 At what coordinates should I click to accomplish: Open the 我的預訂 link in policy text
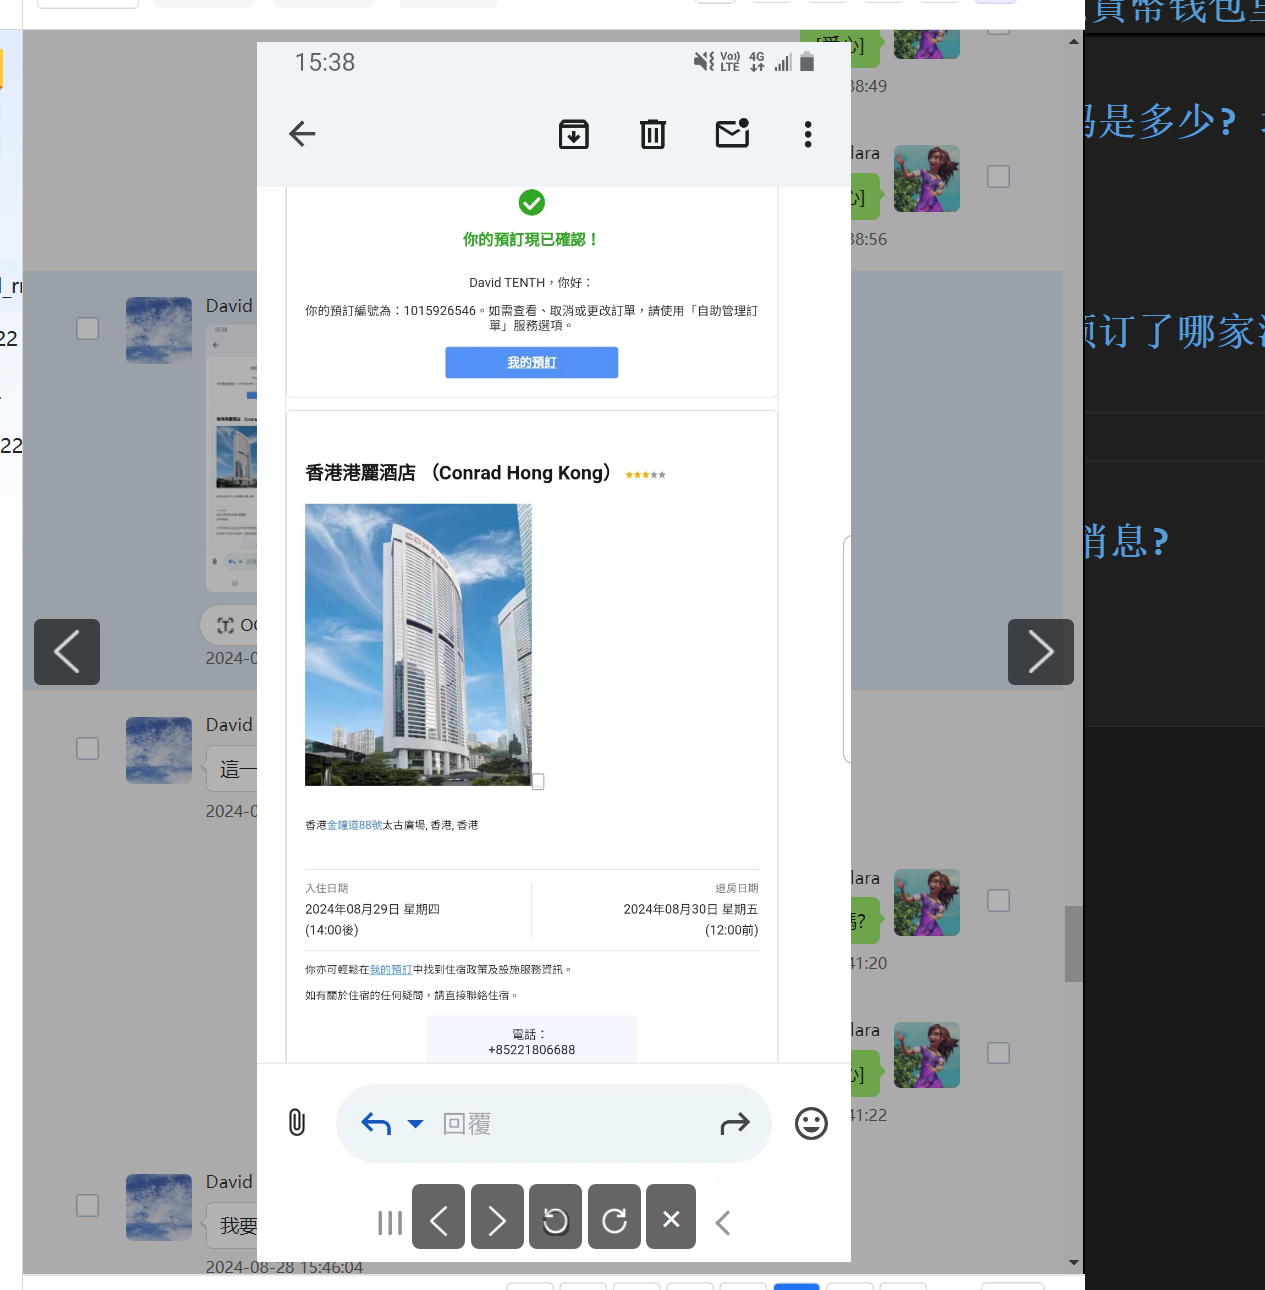391,969
